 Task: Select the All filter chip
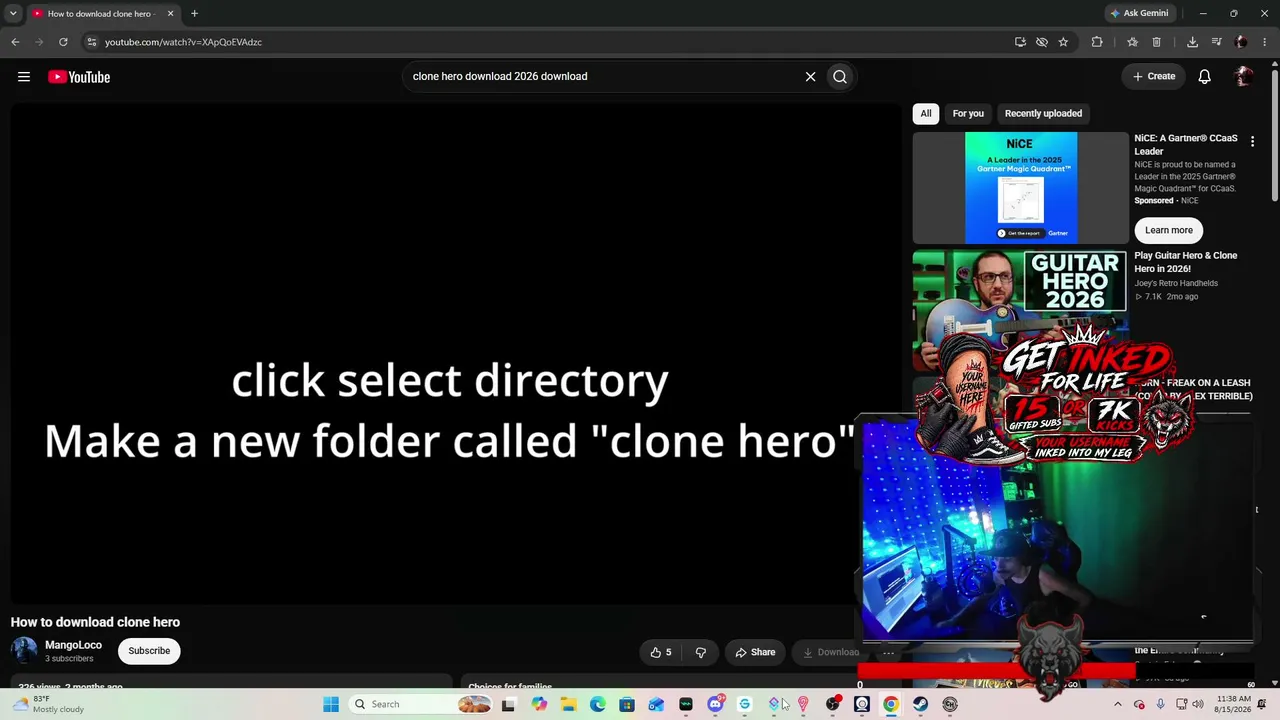click(926, 114)
